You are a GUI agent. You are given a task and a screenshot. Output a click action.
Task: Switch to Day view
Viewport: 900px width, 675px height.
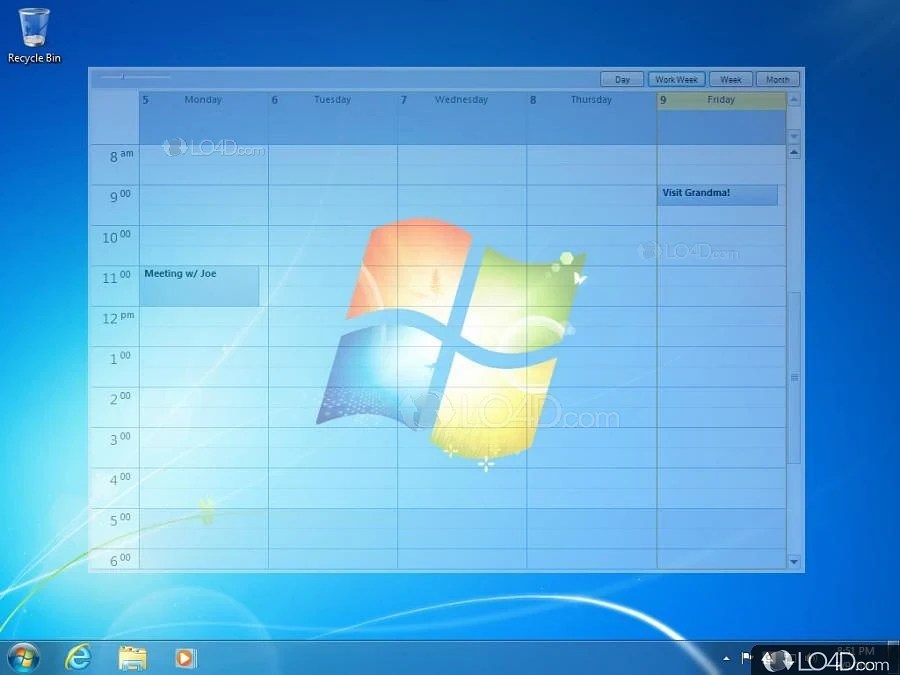point(622,78)
